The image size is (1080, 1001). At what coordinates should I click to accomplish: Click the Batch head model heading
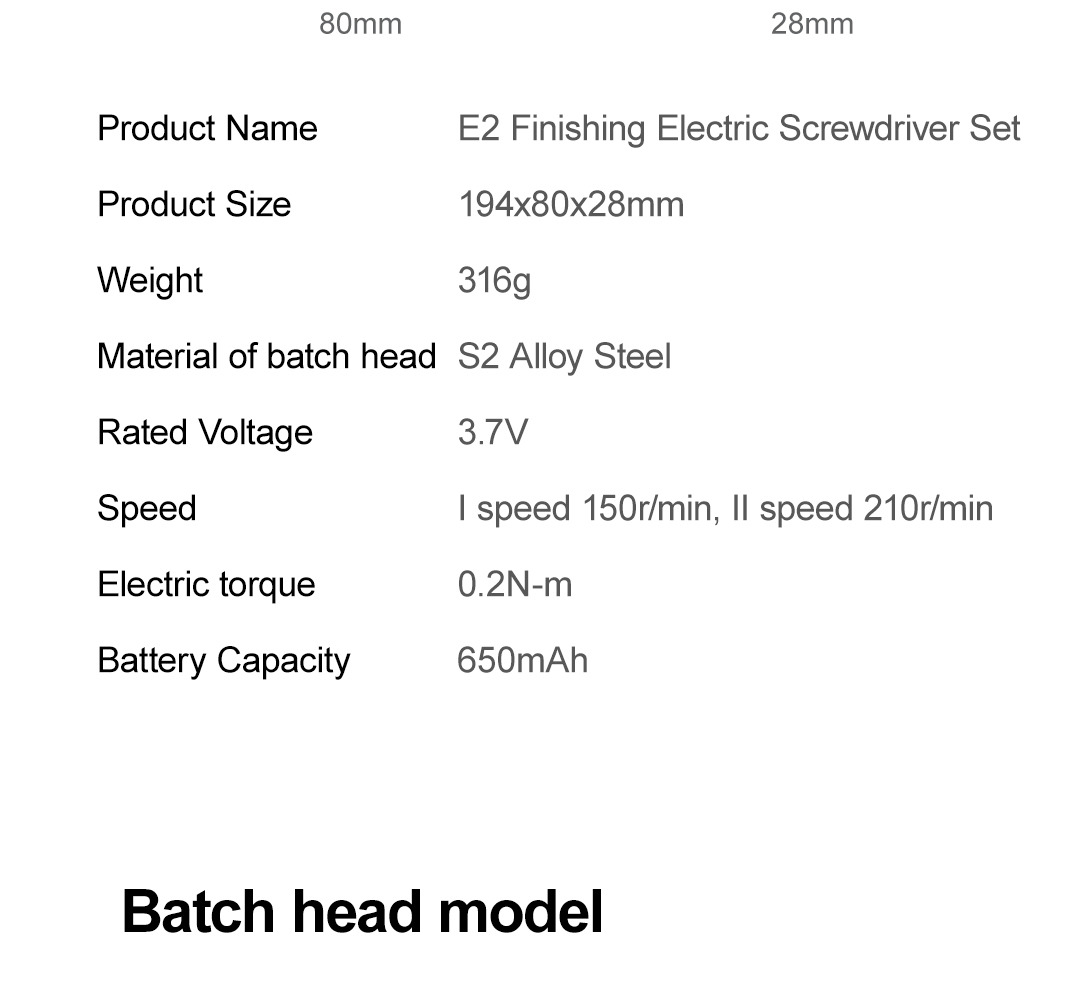pos(362,912)
